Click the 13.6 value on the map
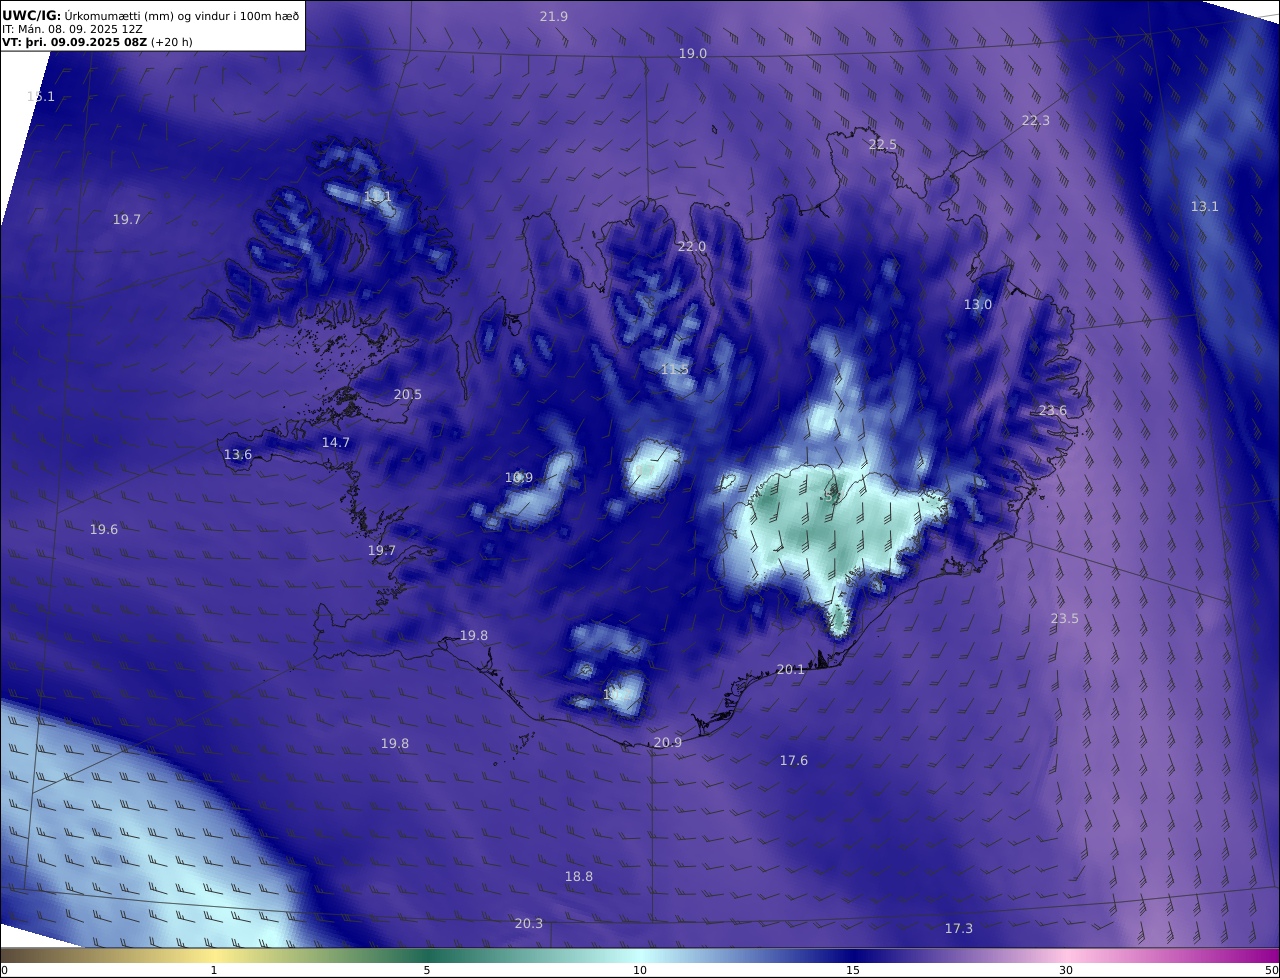The image size is (1280, 978). pos(238,455)
